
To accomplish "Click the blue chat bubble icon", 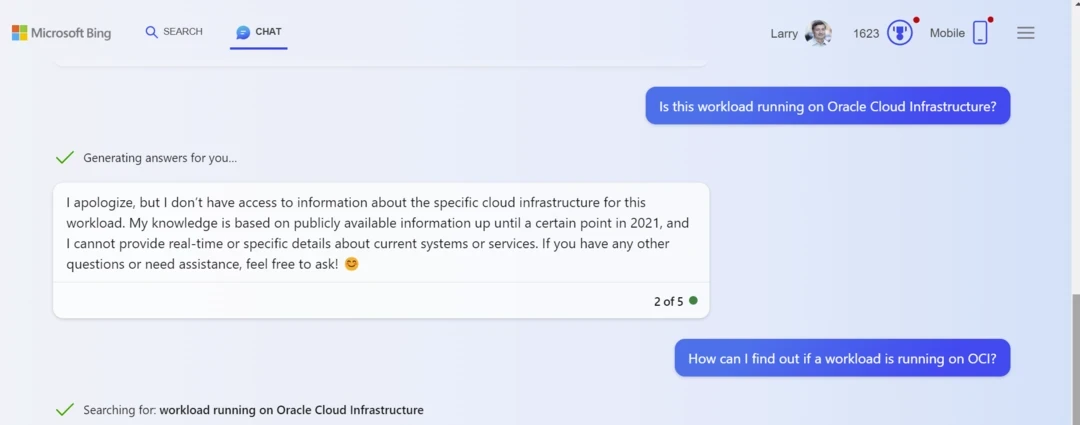I will pos(243,32).
